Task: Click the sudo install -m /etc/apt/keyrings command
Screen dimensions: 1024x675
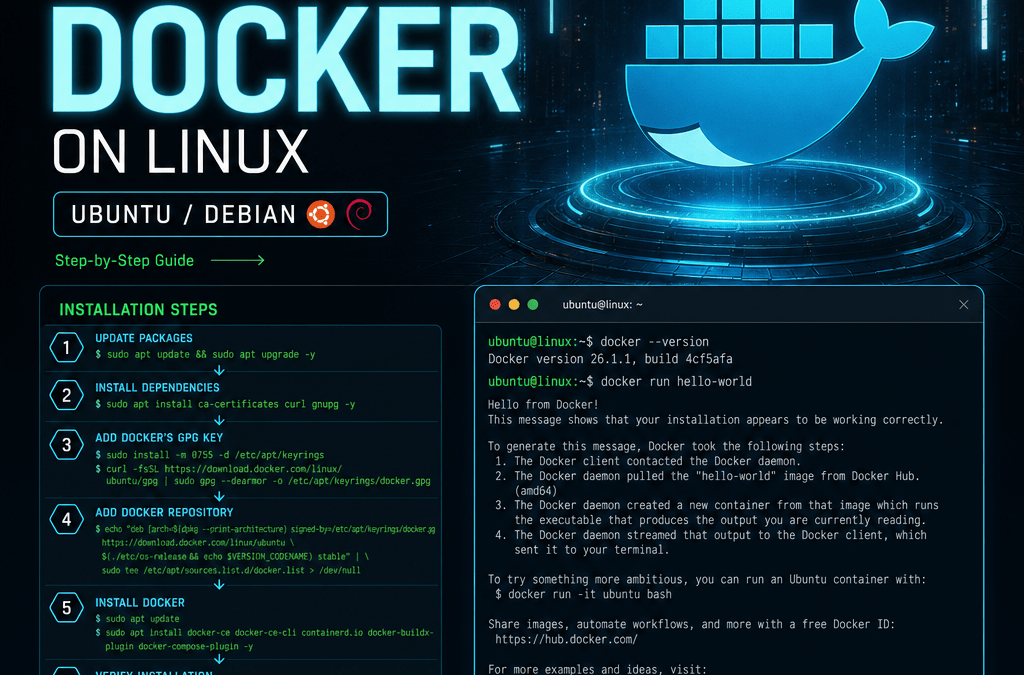Action: (210, 455)
